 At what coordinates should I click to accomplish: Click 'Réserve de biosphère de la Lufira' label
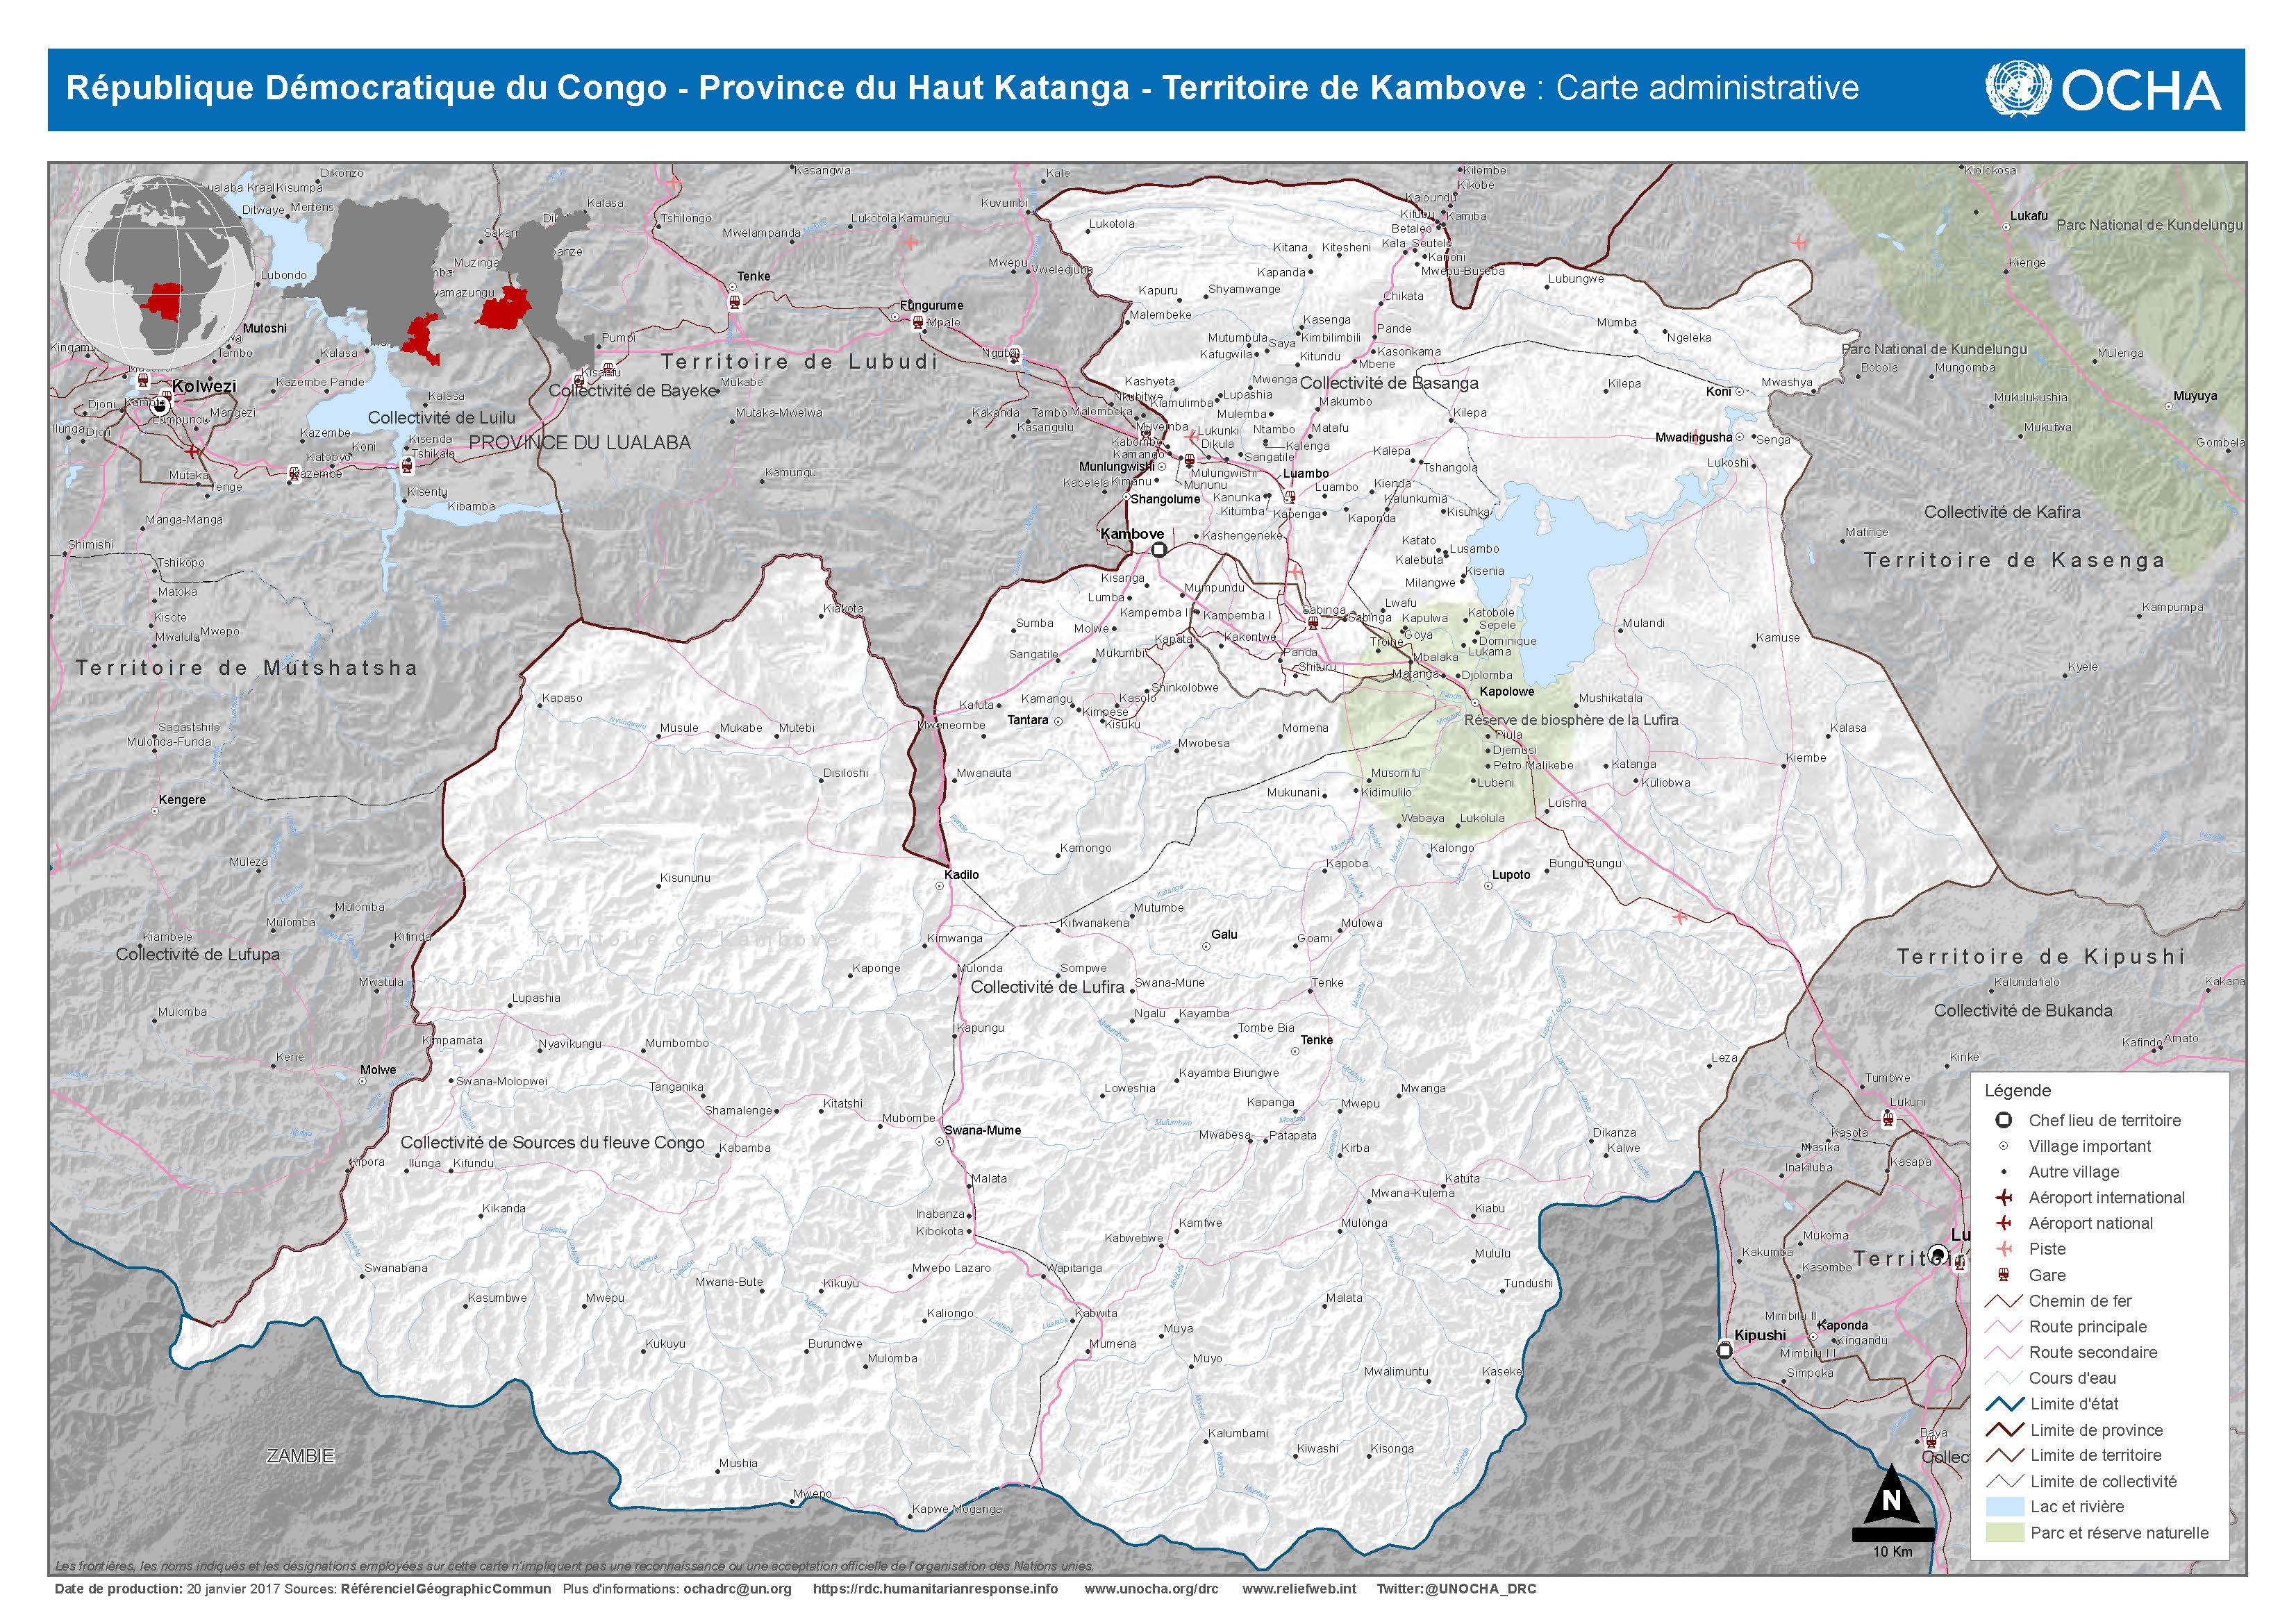1571,719
